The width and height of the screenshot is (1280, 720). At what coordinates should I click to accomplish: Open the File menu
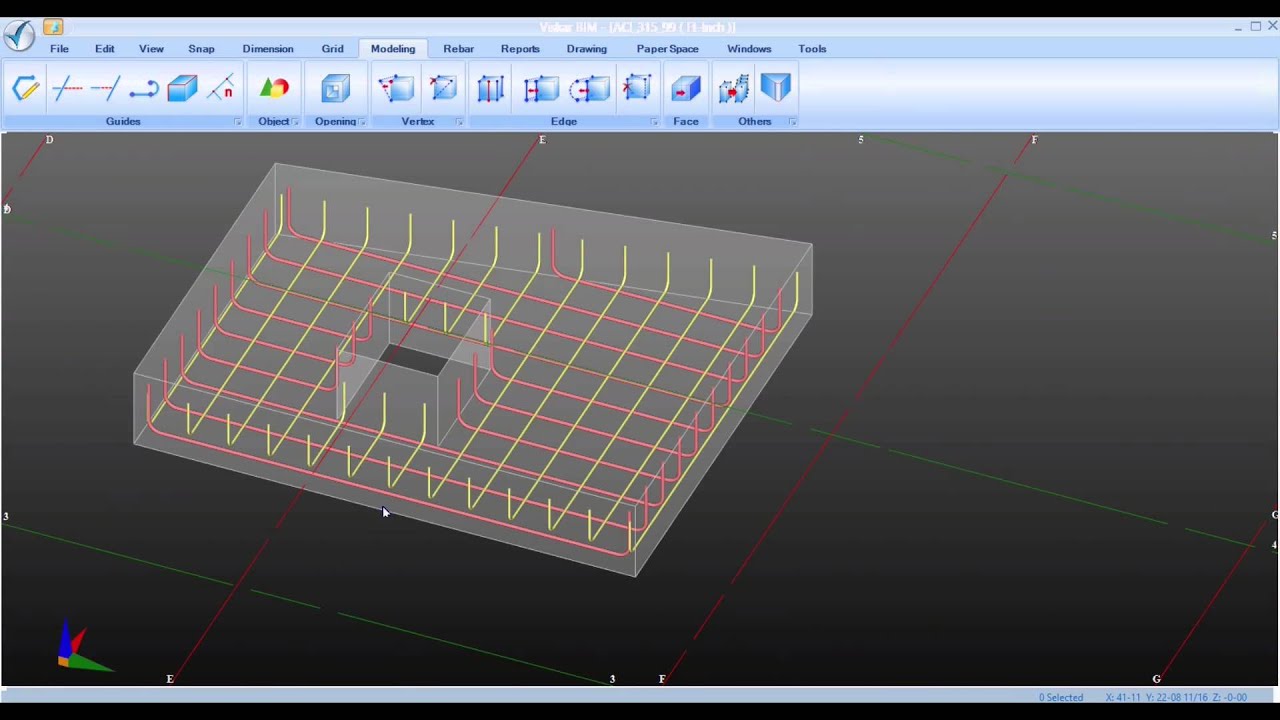59,49
